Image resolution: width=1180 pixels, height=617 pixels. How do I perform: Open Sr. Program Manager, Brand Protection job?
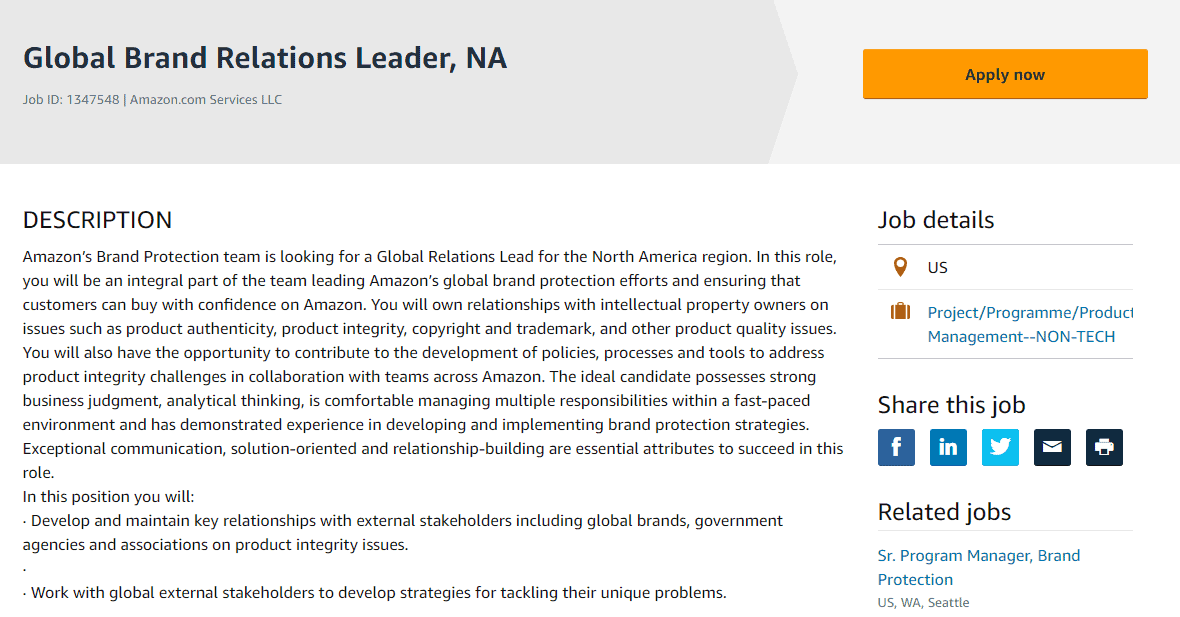(x=978, y=567)
